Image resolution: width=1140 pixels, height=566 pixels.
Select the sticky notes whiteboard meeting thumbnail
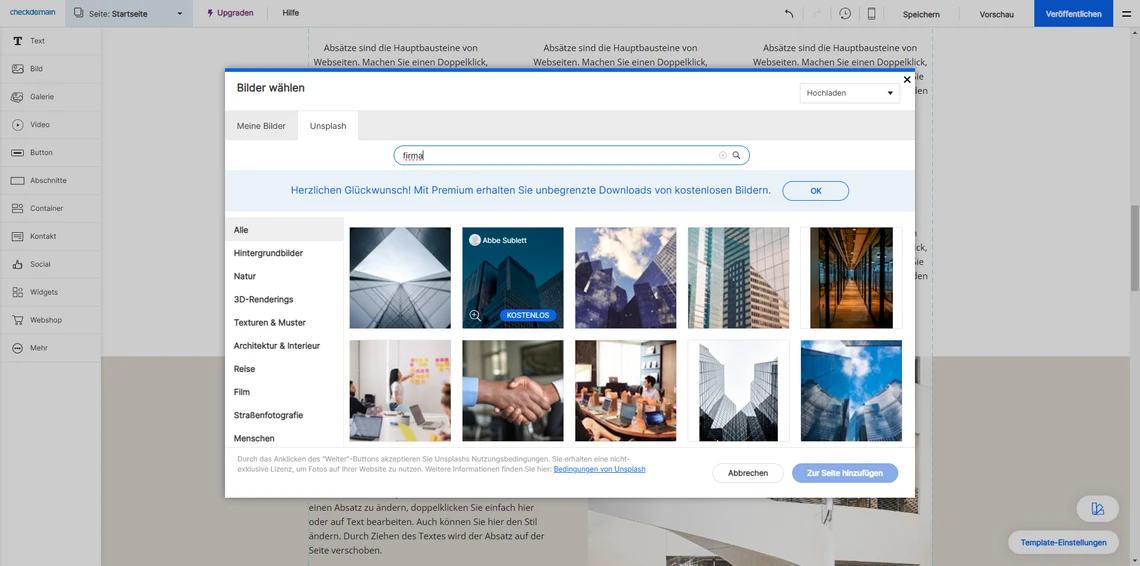[400, 391]
